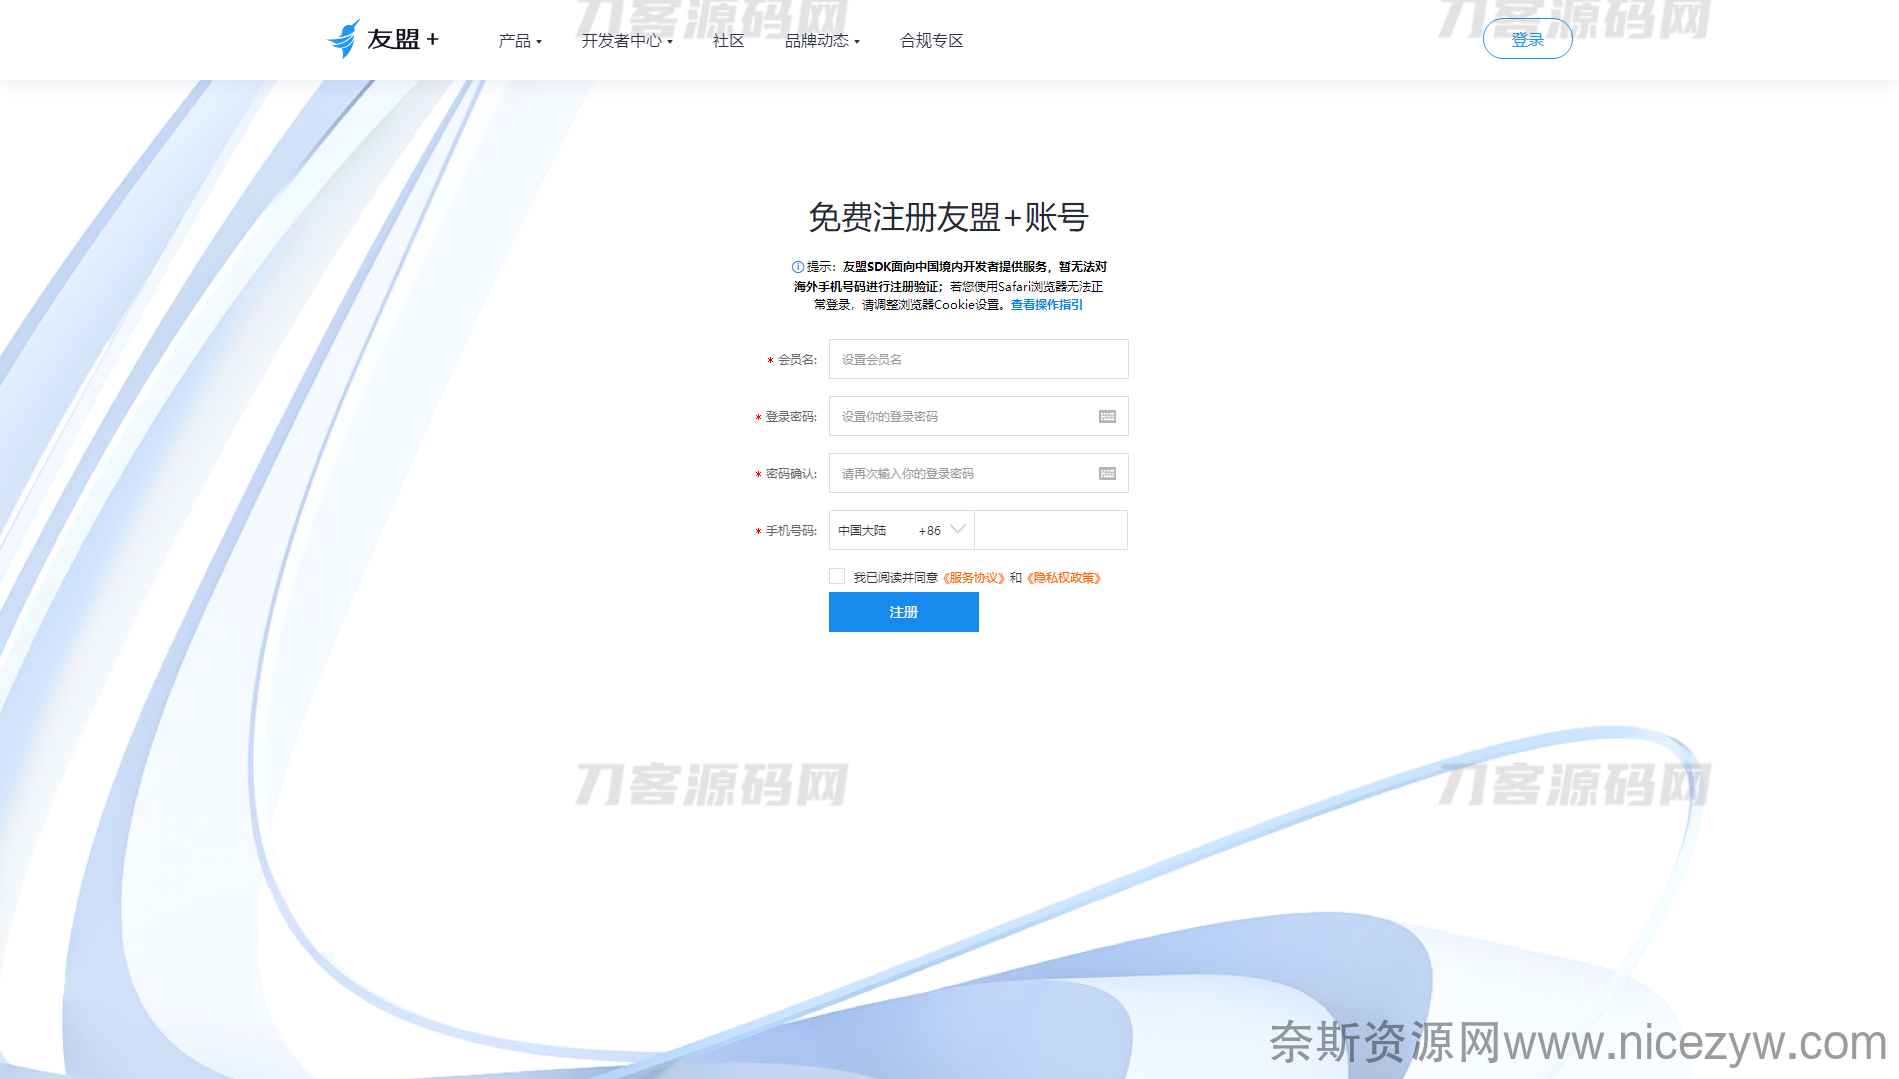Click the info icon beside 提示
Viewport: 1899px width, 1079px height.
coord(798,267)
